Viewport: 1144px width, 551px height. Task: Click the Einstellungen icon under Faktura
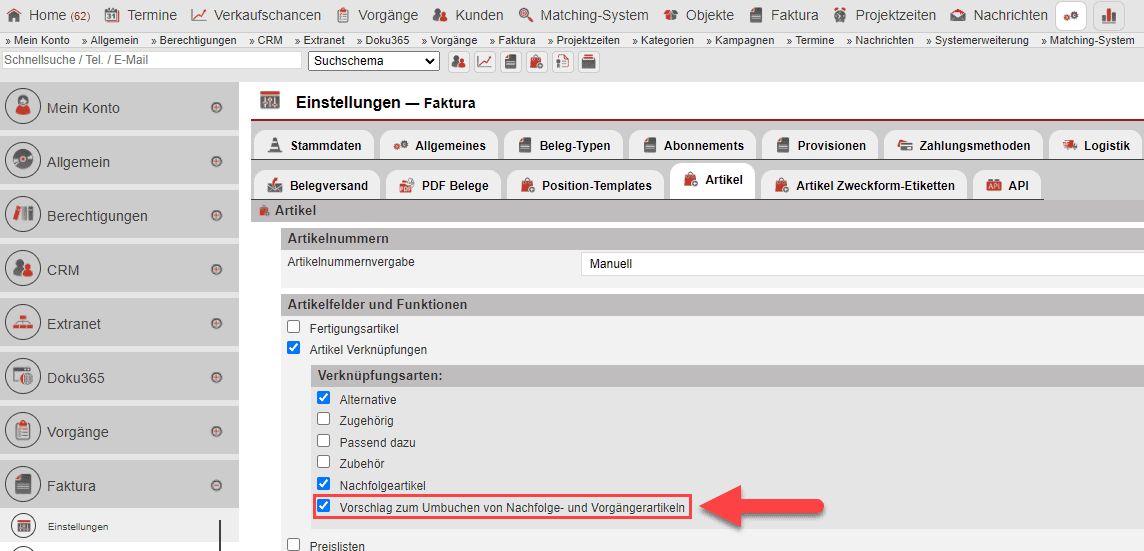click(x=26, y=527)
